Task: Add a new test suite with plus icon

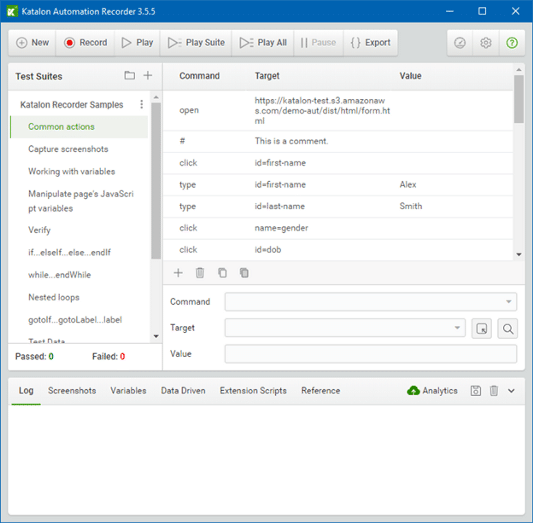Action: (148, 75)
